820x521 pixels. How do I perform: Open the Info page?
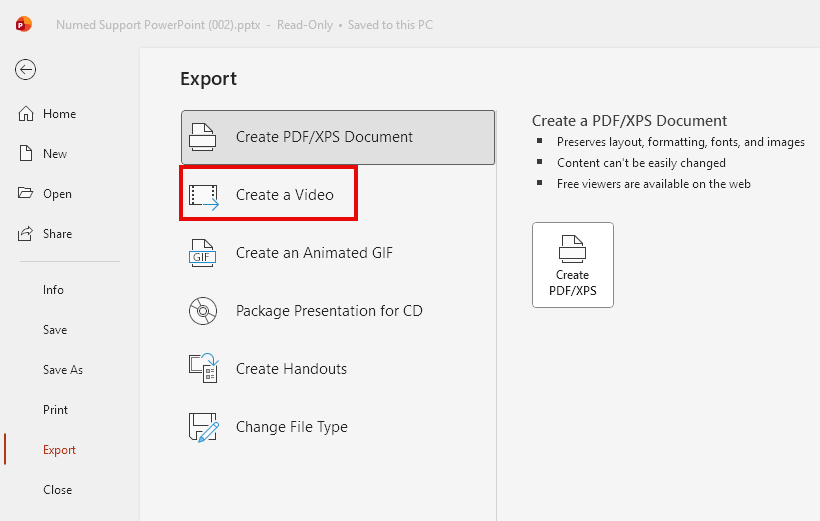(x=53, y=290)
